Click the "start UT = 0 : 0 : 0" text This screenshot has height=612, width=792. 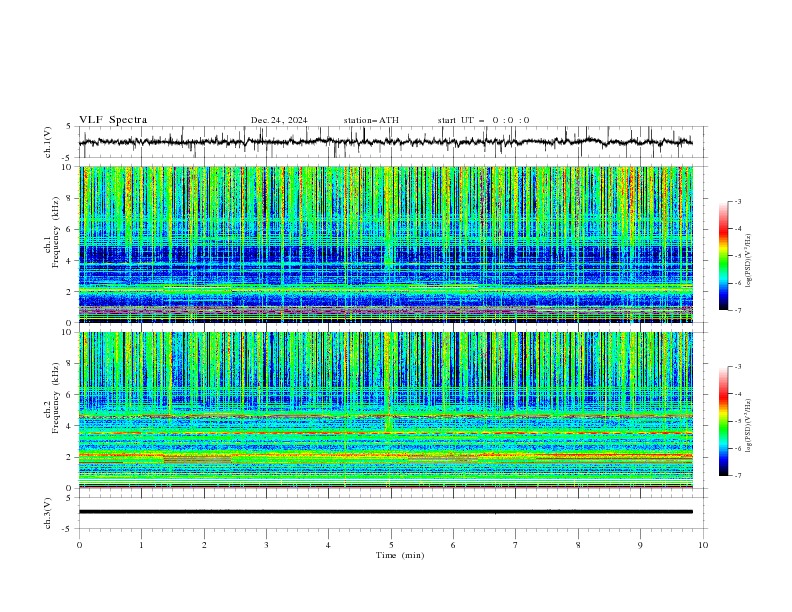coord(483,120)
